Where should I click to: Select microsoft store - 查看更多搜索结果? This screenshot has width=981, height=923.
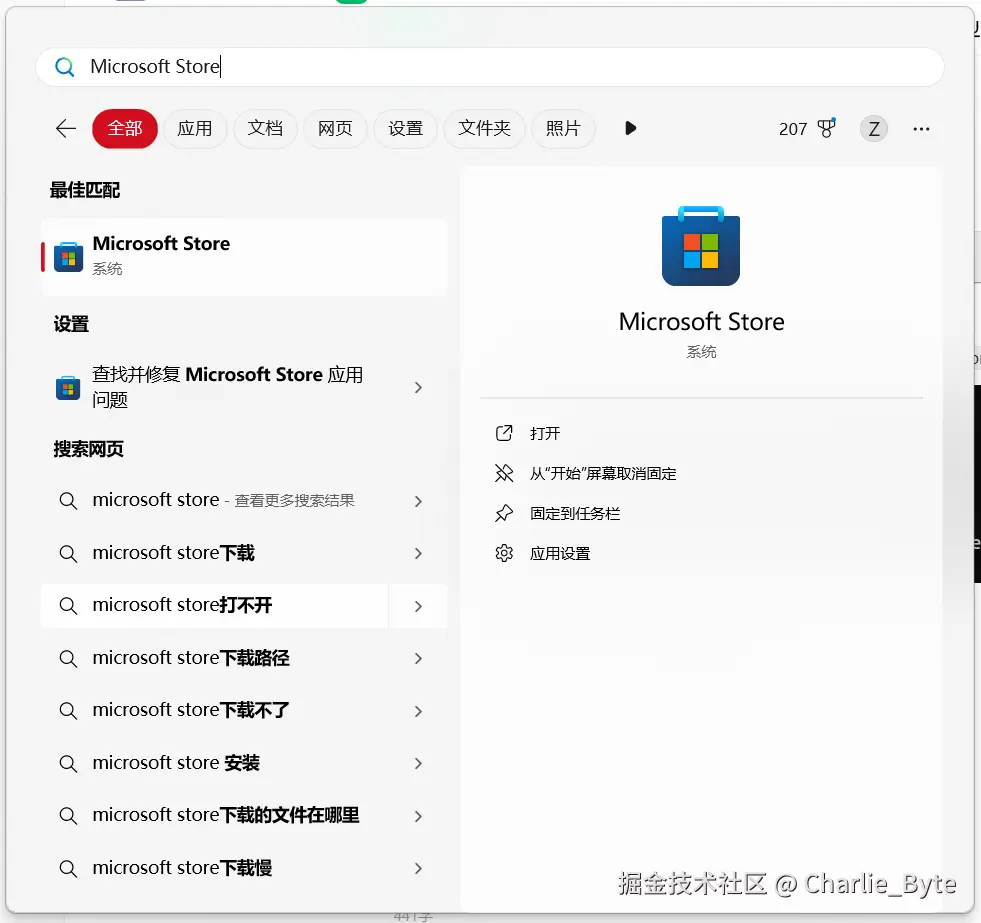(x=223, y=501)
